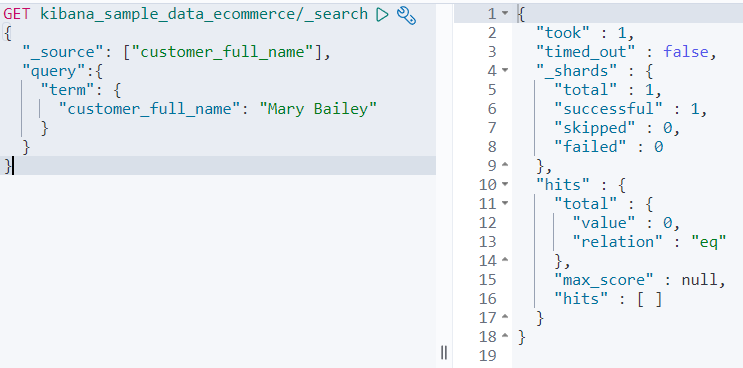
Task: Click the "failed" field in response
Action: (590, 147)
